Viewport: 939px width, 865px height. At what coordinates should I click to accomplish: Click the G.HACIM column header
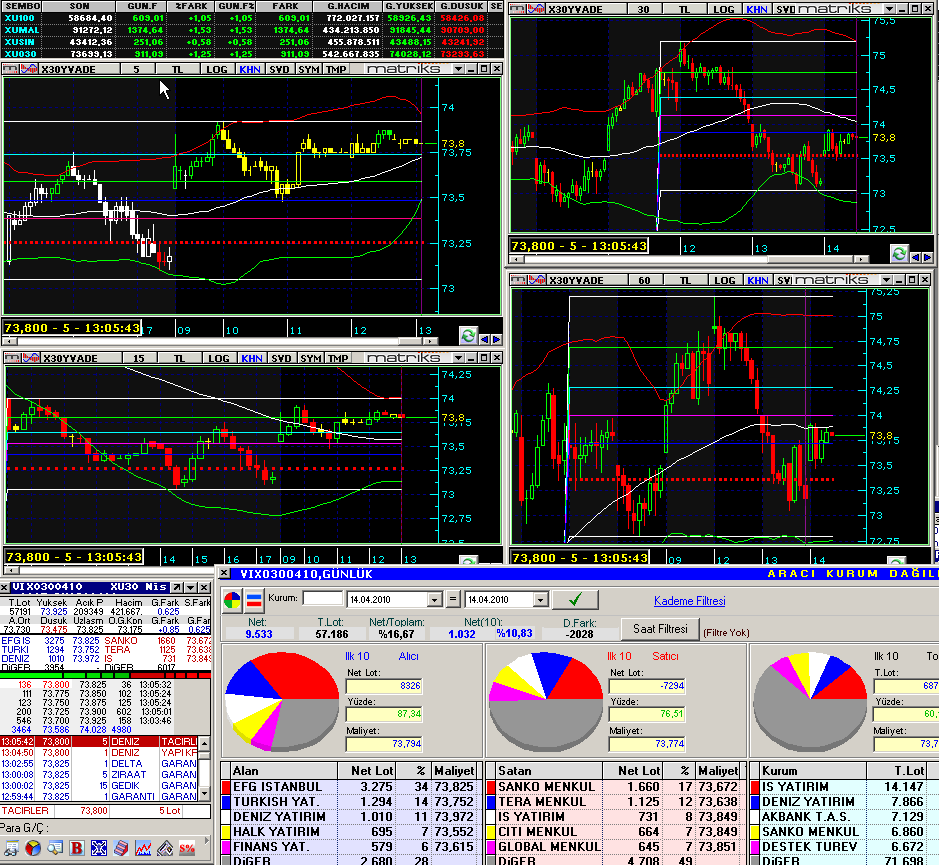347,6
